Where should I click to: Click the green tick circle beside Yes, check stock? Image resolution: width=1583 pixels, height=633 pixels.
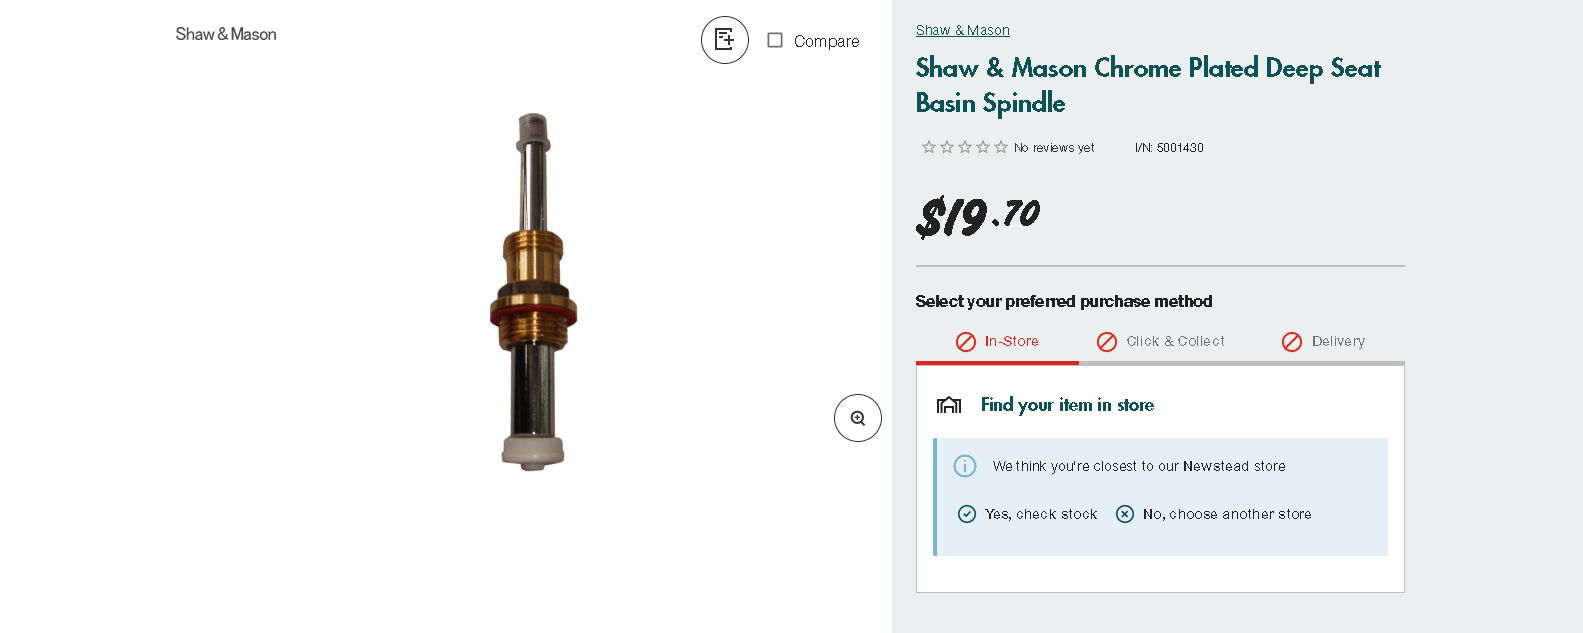click(967, 513)
